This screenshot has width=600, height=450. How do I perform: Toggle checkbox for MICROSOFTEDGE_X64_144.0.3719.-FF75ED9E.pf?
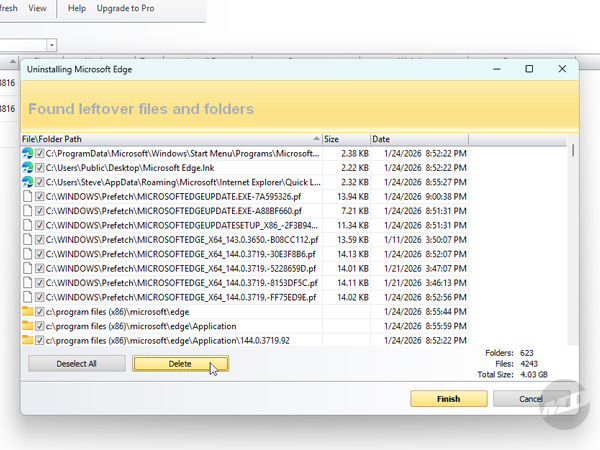click(x=40, y=298)
